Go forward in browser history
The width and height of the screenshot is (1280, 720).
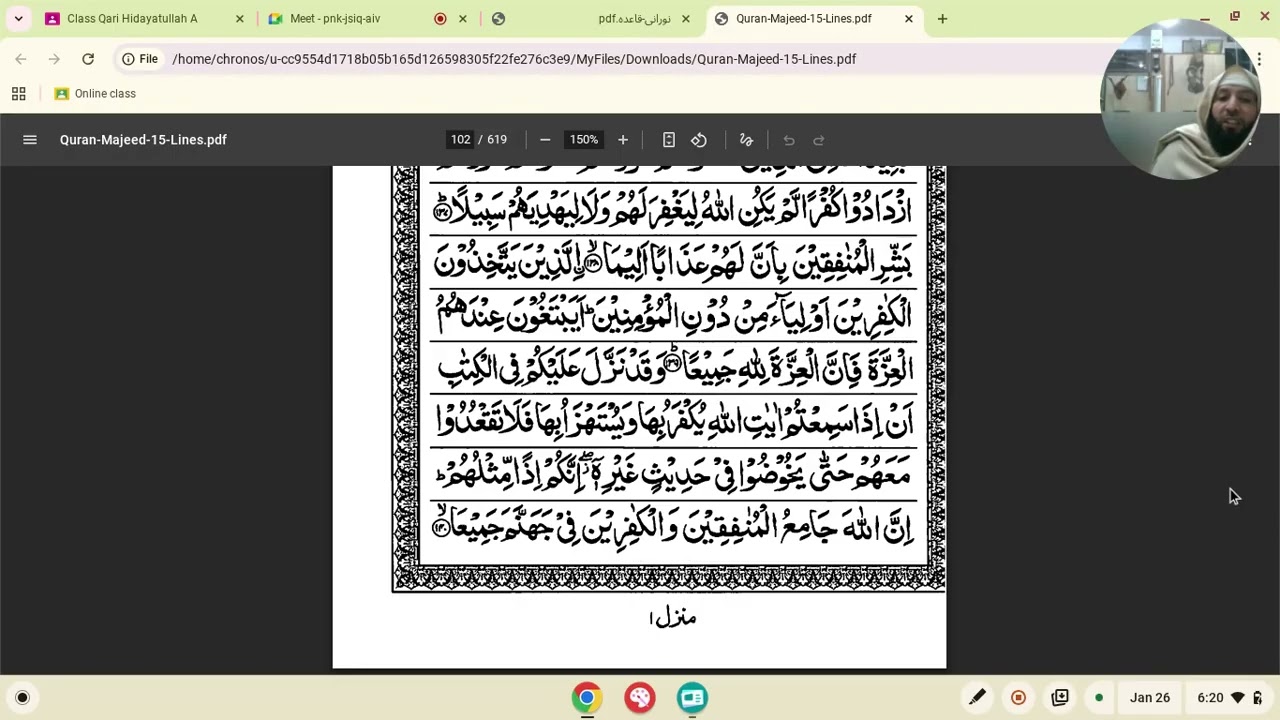54,59
